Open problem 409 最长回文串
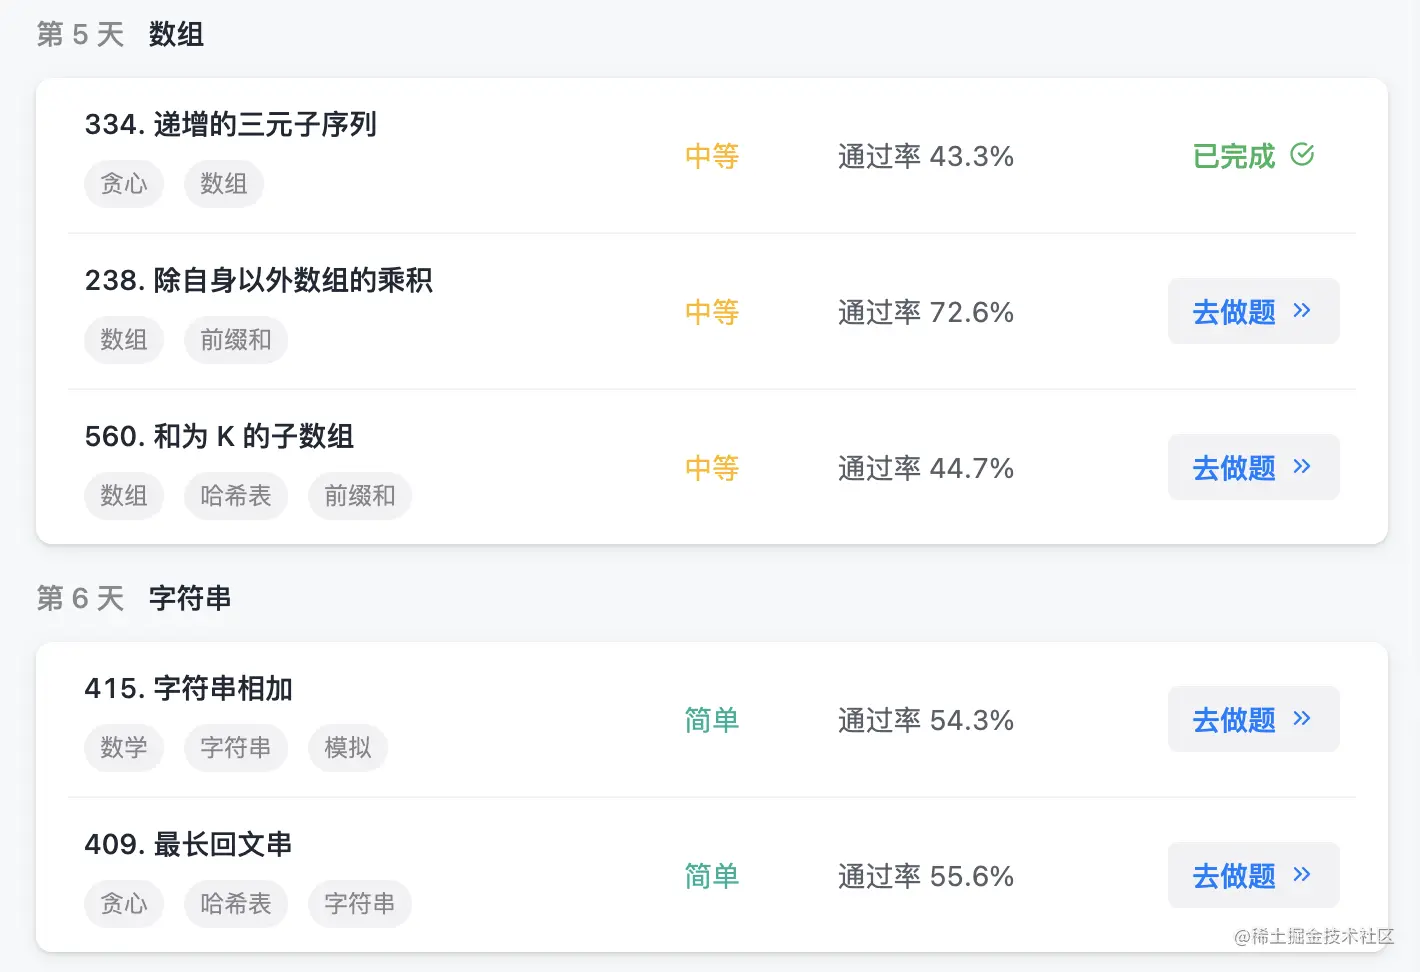This screenshot has width=1420, height=972. tap(188, 845)
